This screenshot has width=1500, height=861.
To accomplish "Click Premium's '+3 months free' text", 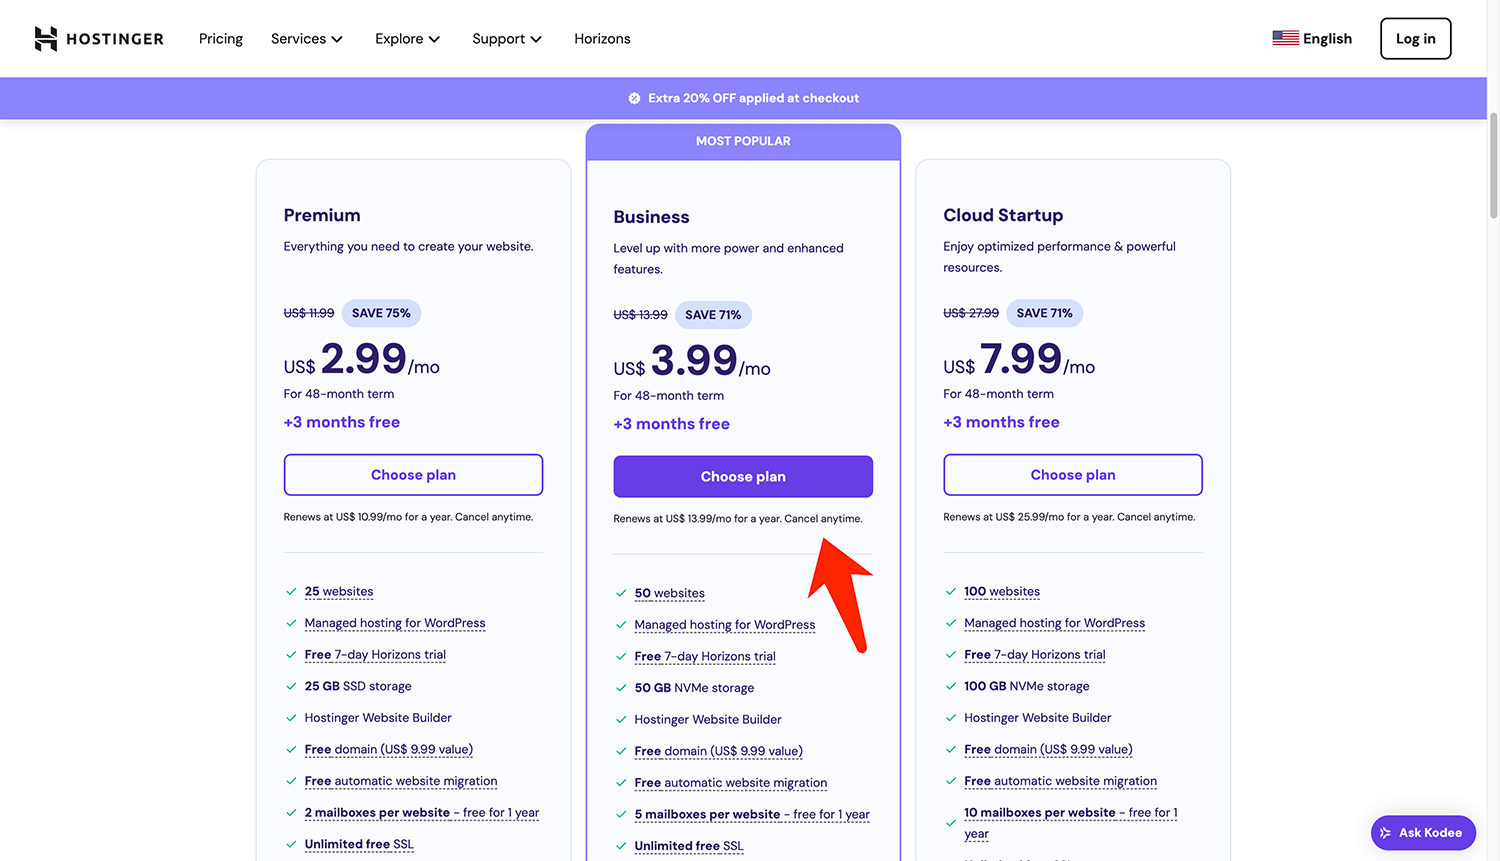I will point(342,423).
